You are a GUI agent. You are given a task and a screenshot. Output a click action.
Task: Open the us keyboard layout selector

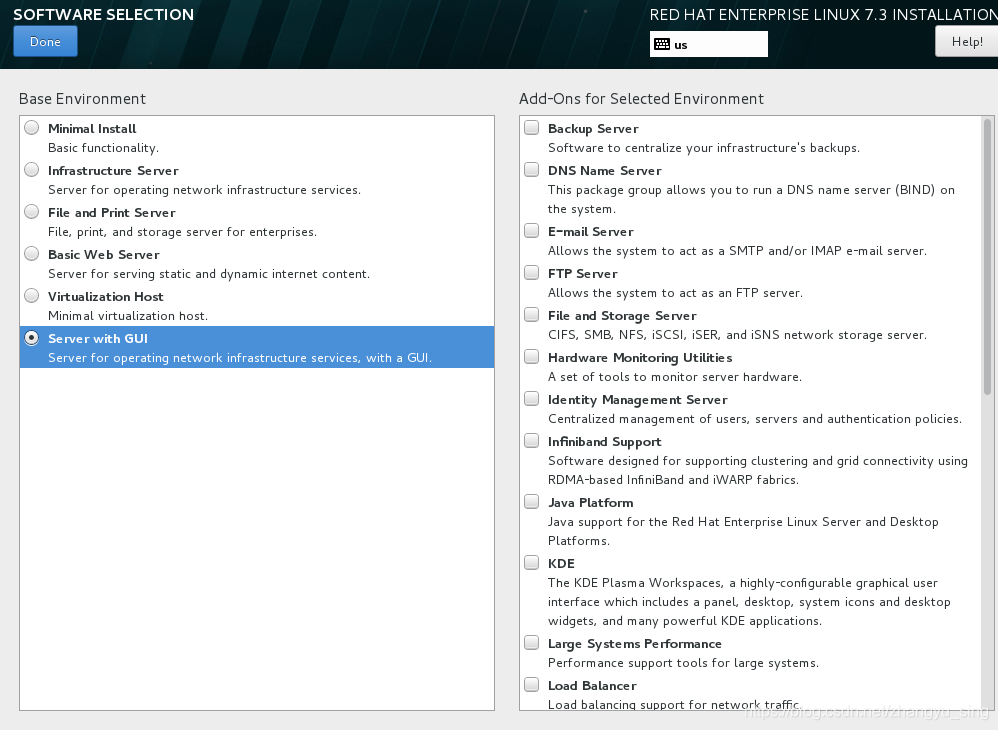(x=708, y=45)
